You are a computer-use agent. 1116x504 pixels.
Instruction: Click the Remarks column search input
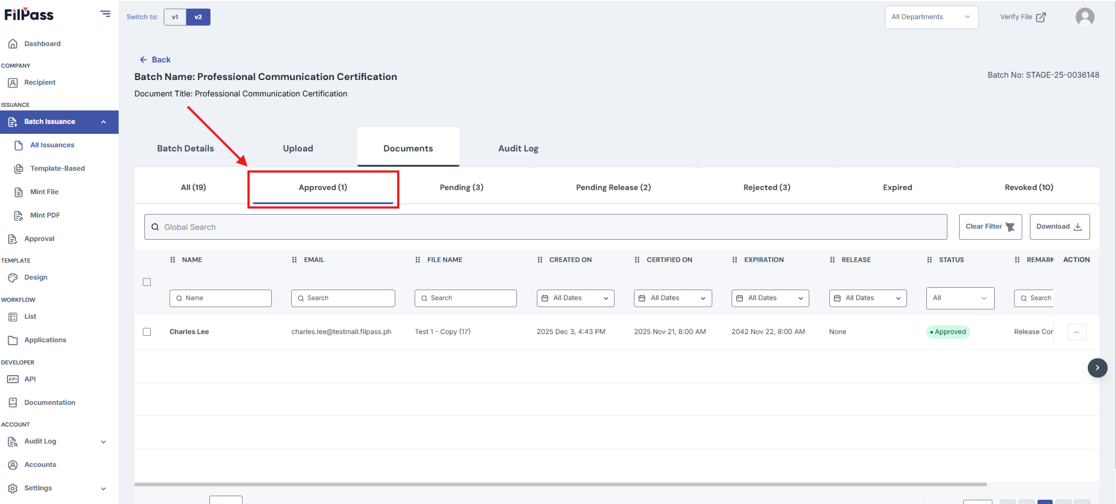[1033, 298]
